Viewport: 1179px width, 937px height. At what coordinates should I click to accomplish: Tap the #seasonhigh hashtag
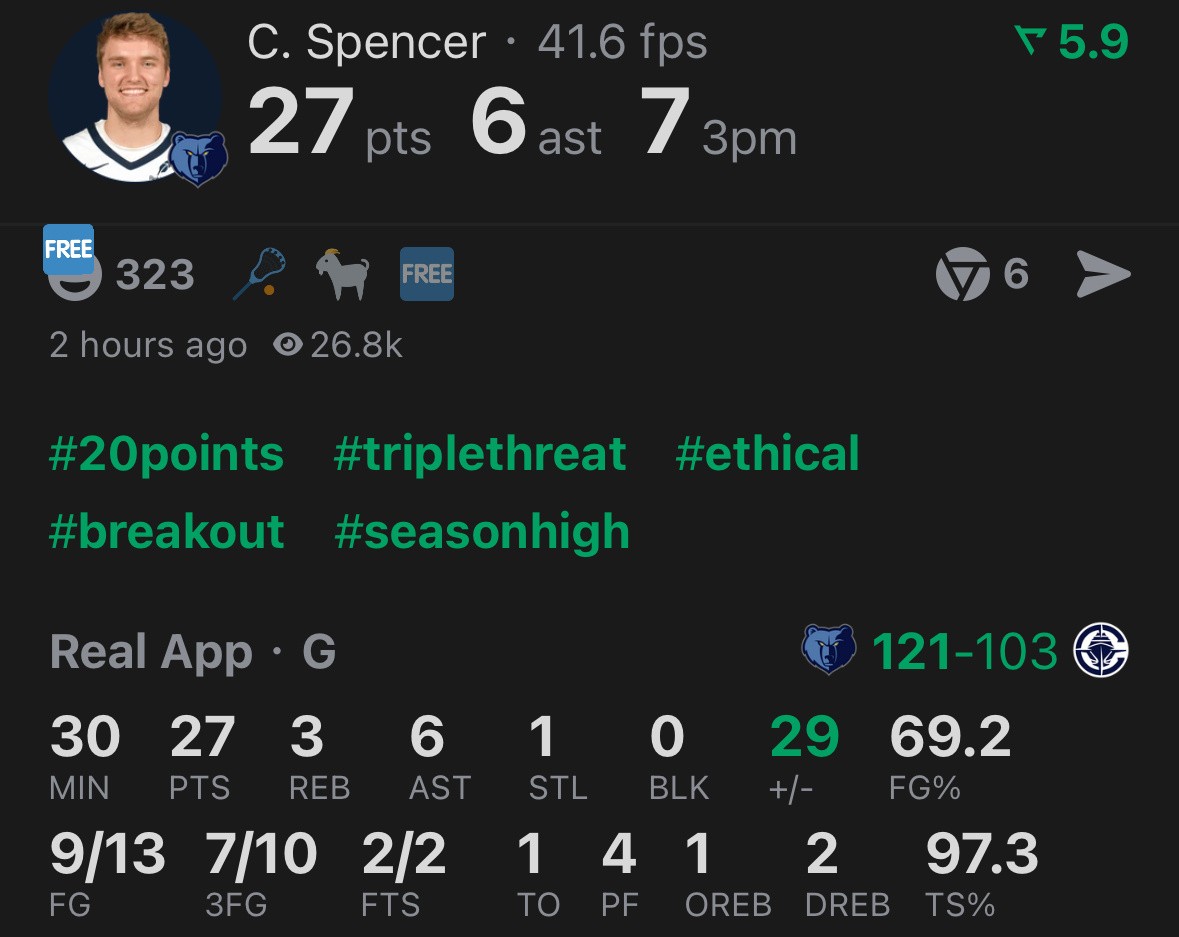[482, 531]
